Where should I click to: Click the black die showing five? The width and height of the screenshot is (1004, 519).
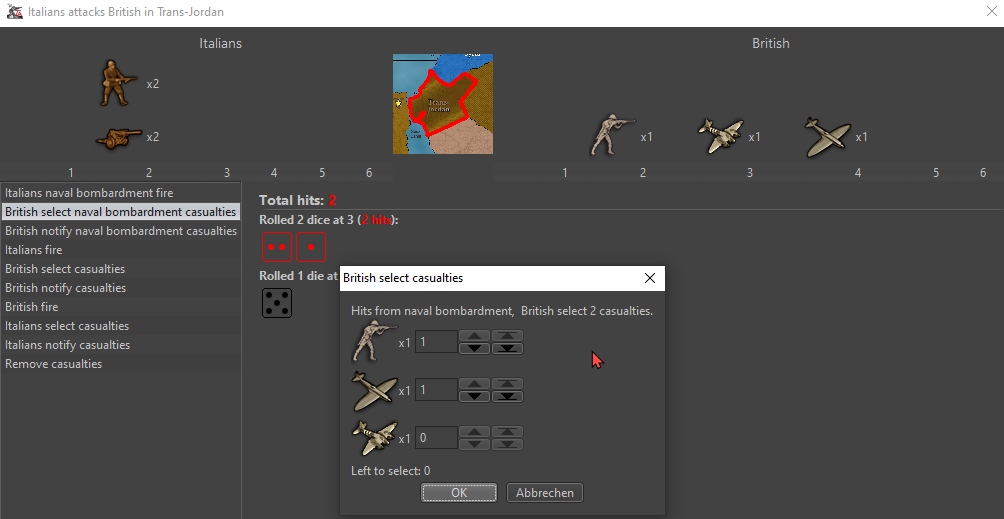pyautogui.click(x=276, y=303)
